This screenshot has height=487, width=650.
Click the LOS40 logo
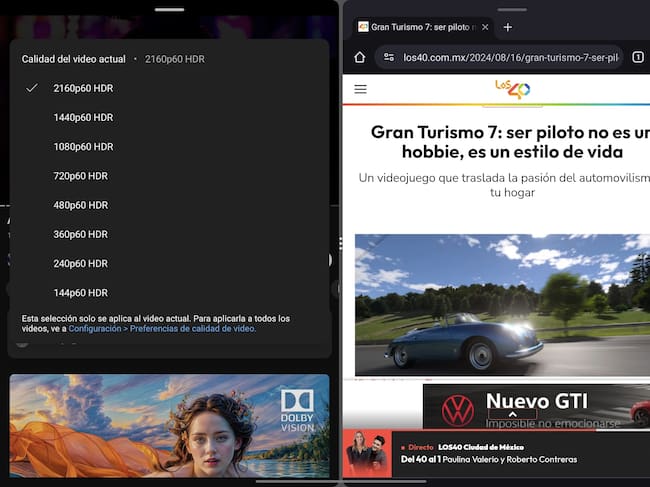pos(512,90)
